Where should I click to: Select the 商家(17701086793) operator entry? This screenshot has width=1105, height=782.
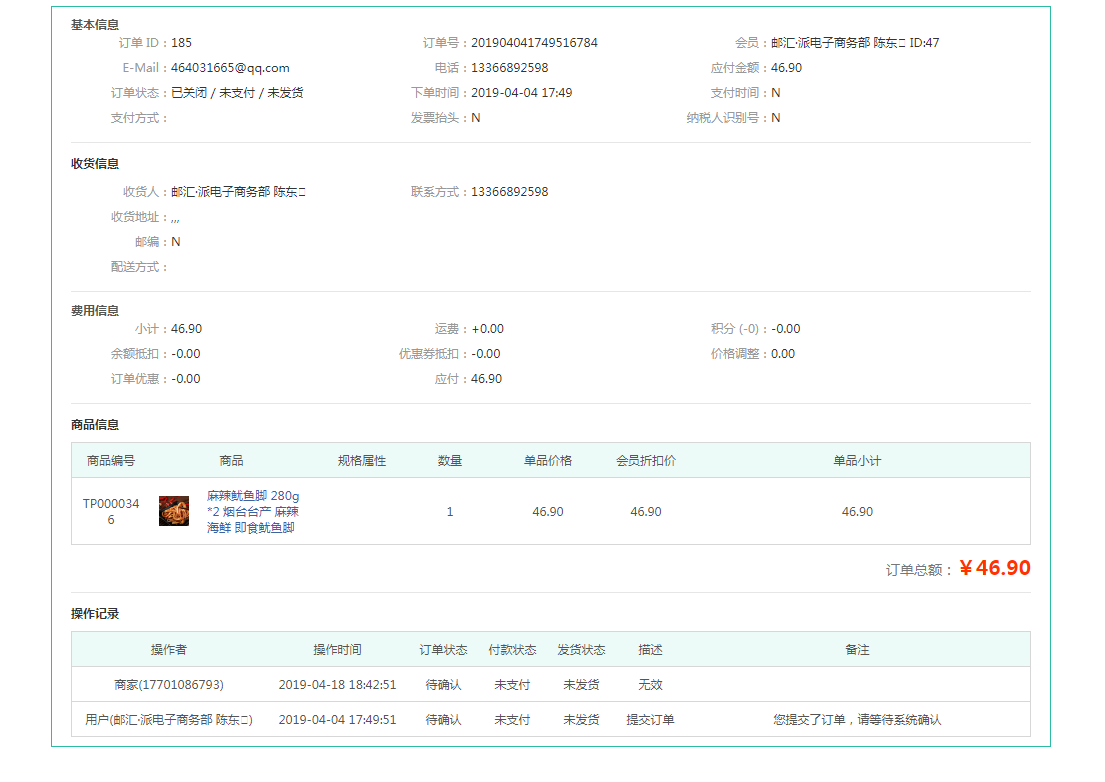click(169, 685)
